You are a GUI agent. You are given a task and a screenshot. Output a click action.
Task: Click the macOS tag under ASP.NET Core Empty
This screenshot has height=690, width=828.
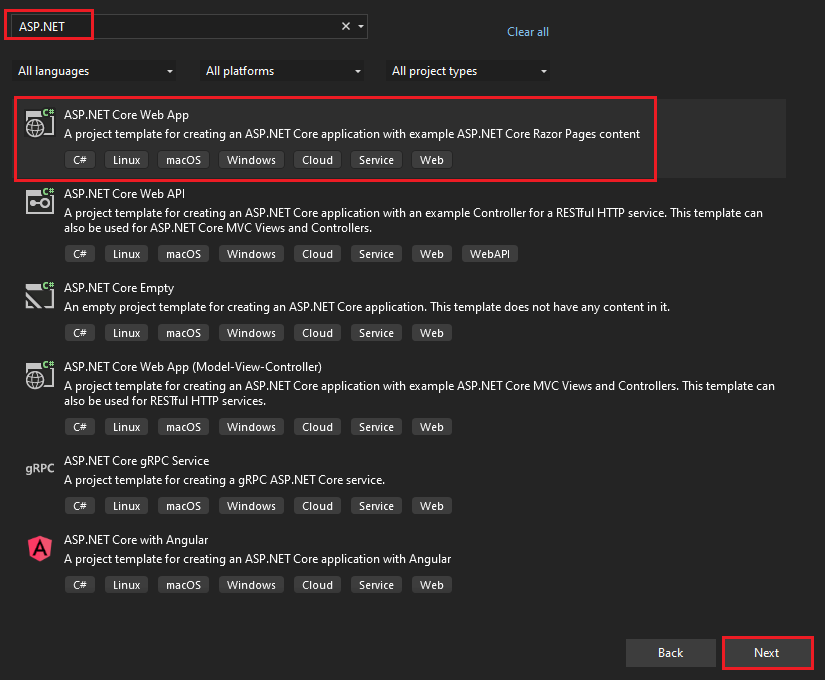(184, 334)
